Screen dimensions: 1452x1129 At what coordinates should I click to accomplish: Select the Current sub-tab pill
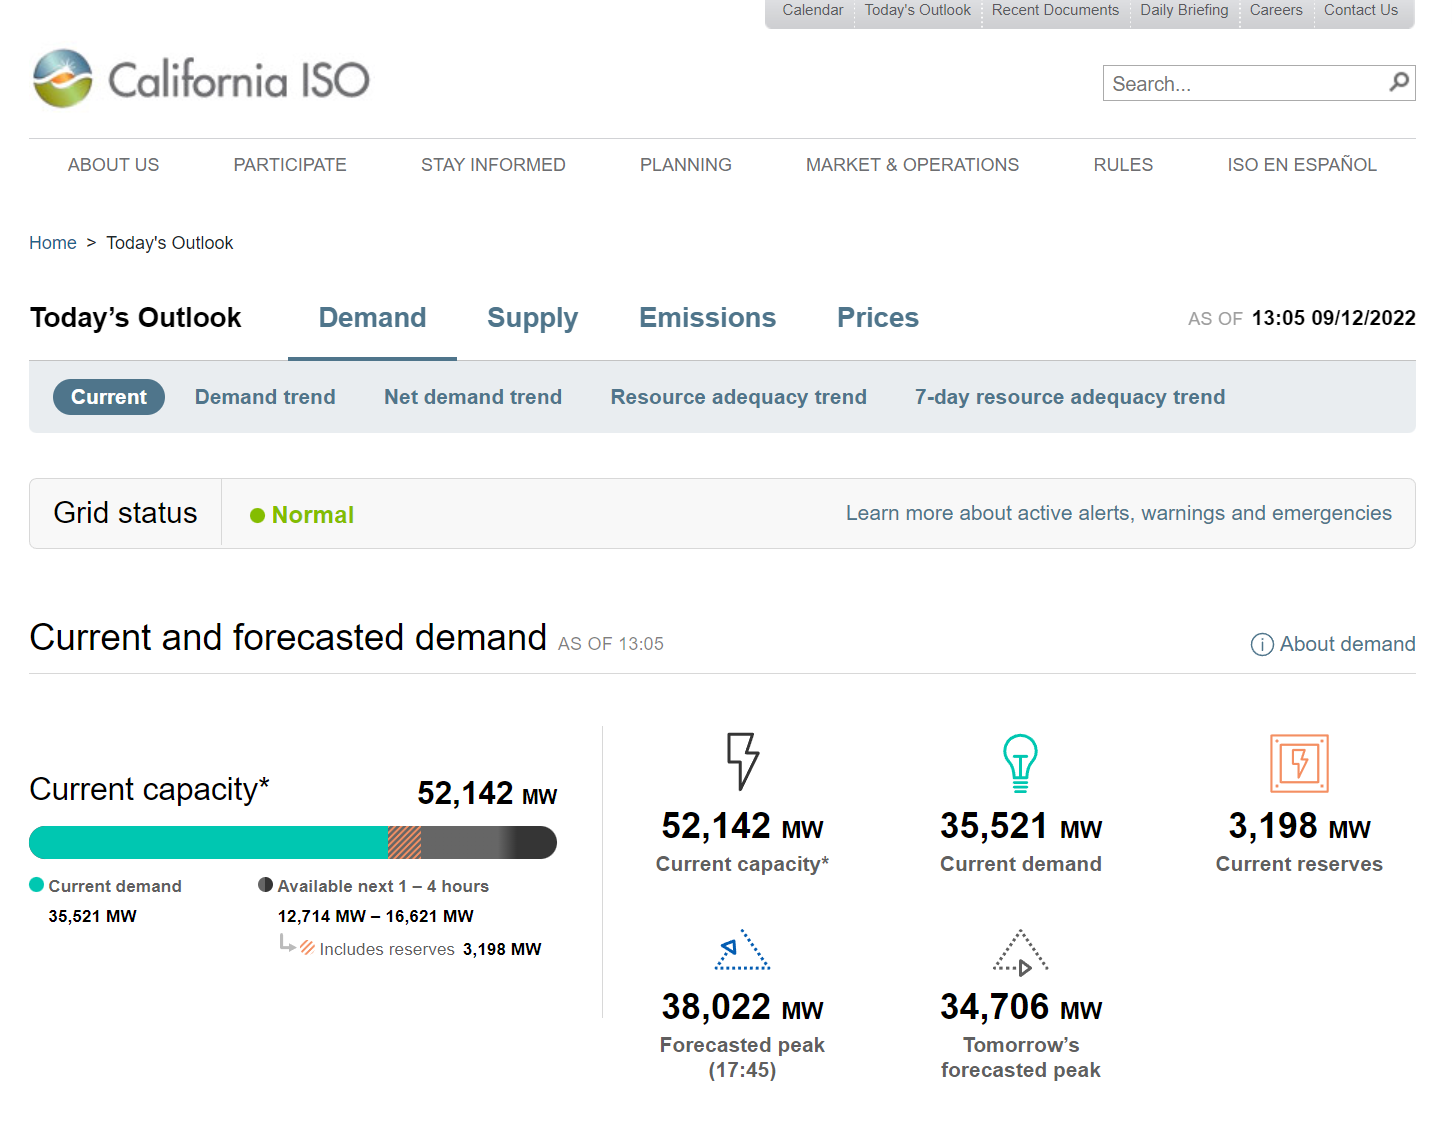coord(109,397)
